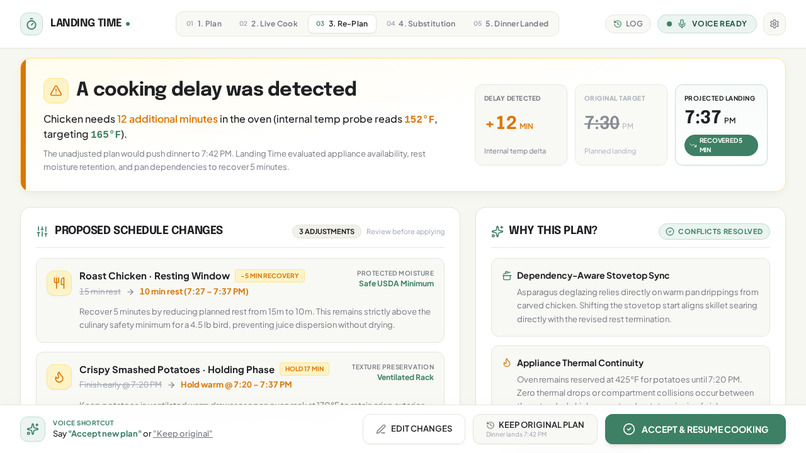Click "Hold warm @ 7:20 – 7:37 PM" text
This screenshot has width=806, height=453.
(x=236, y=385)
